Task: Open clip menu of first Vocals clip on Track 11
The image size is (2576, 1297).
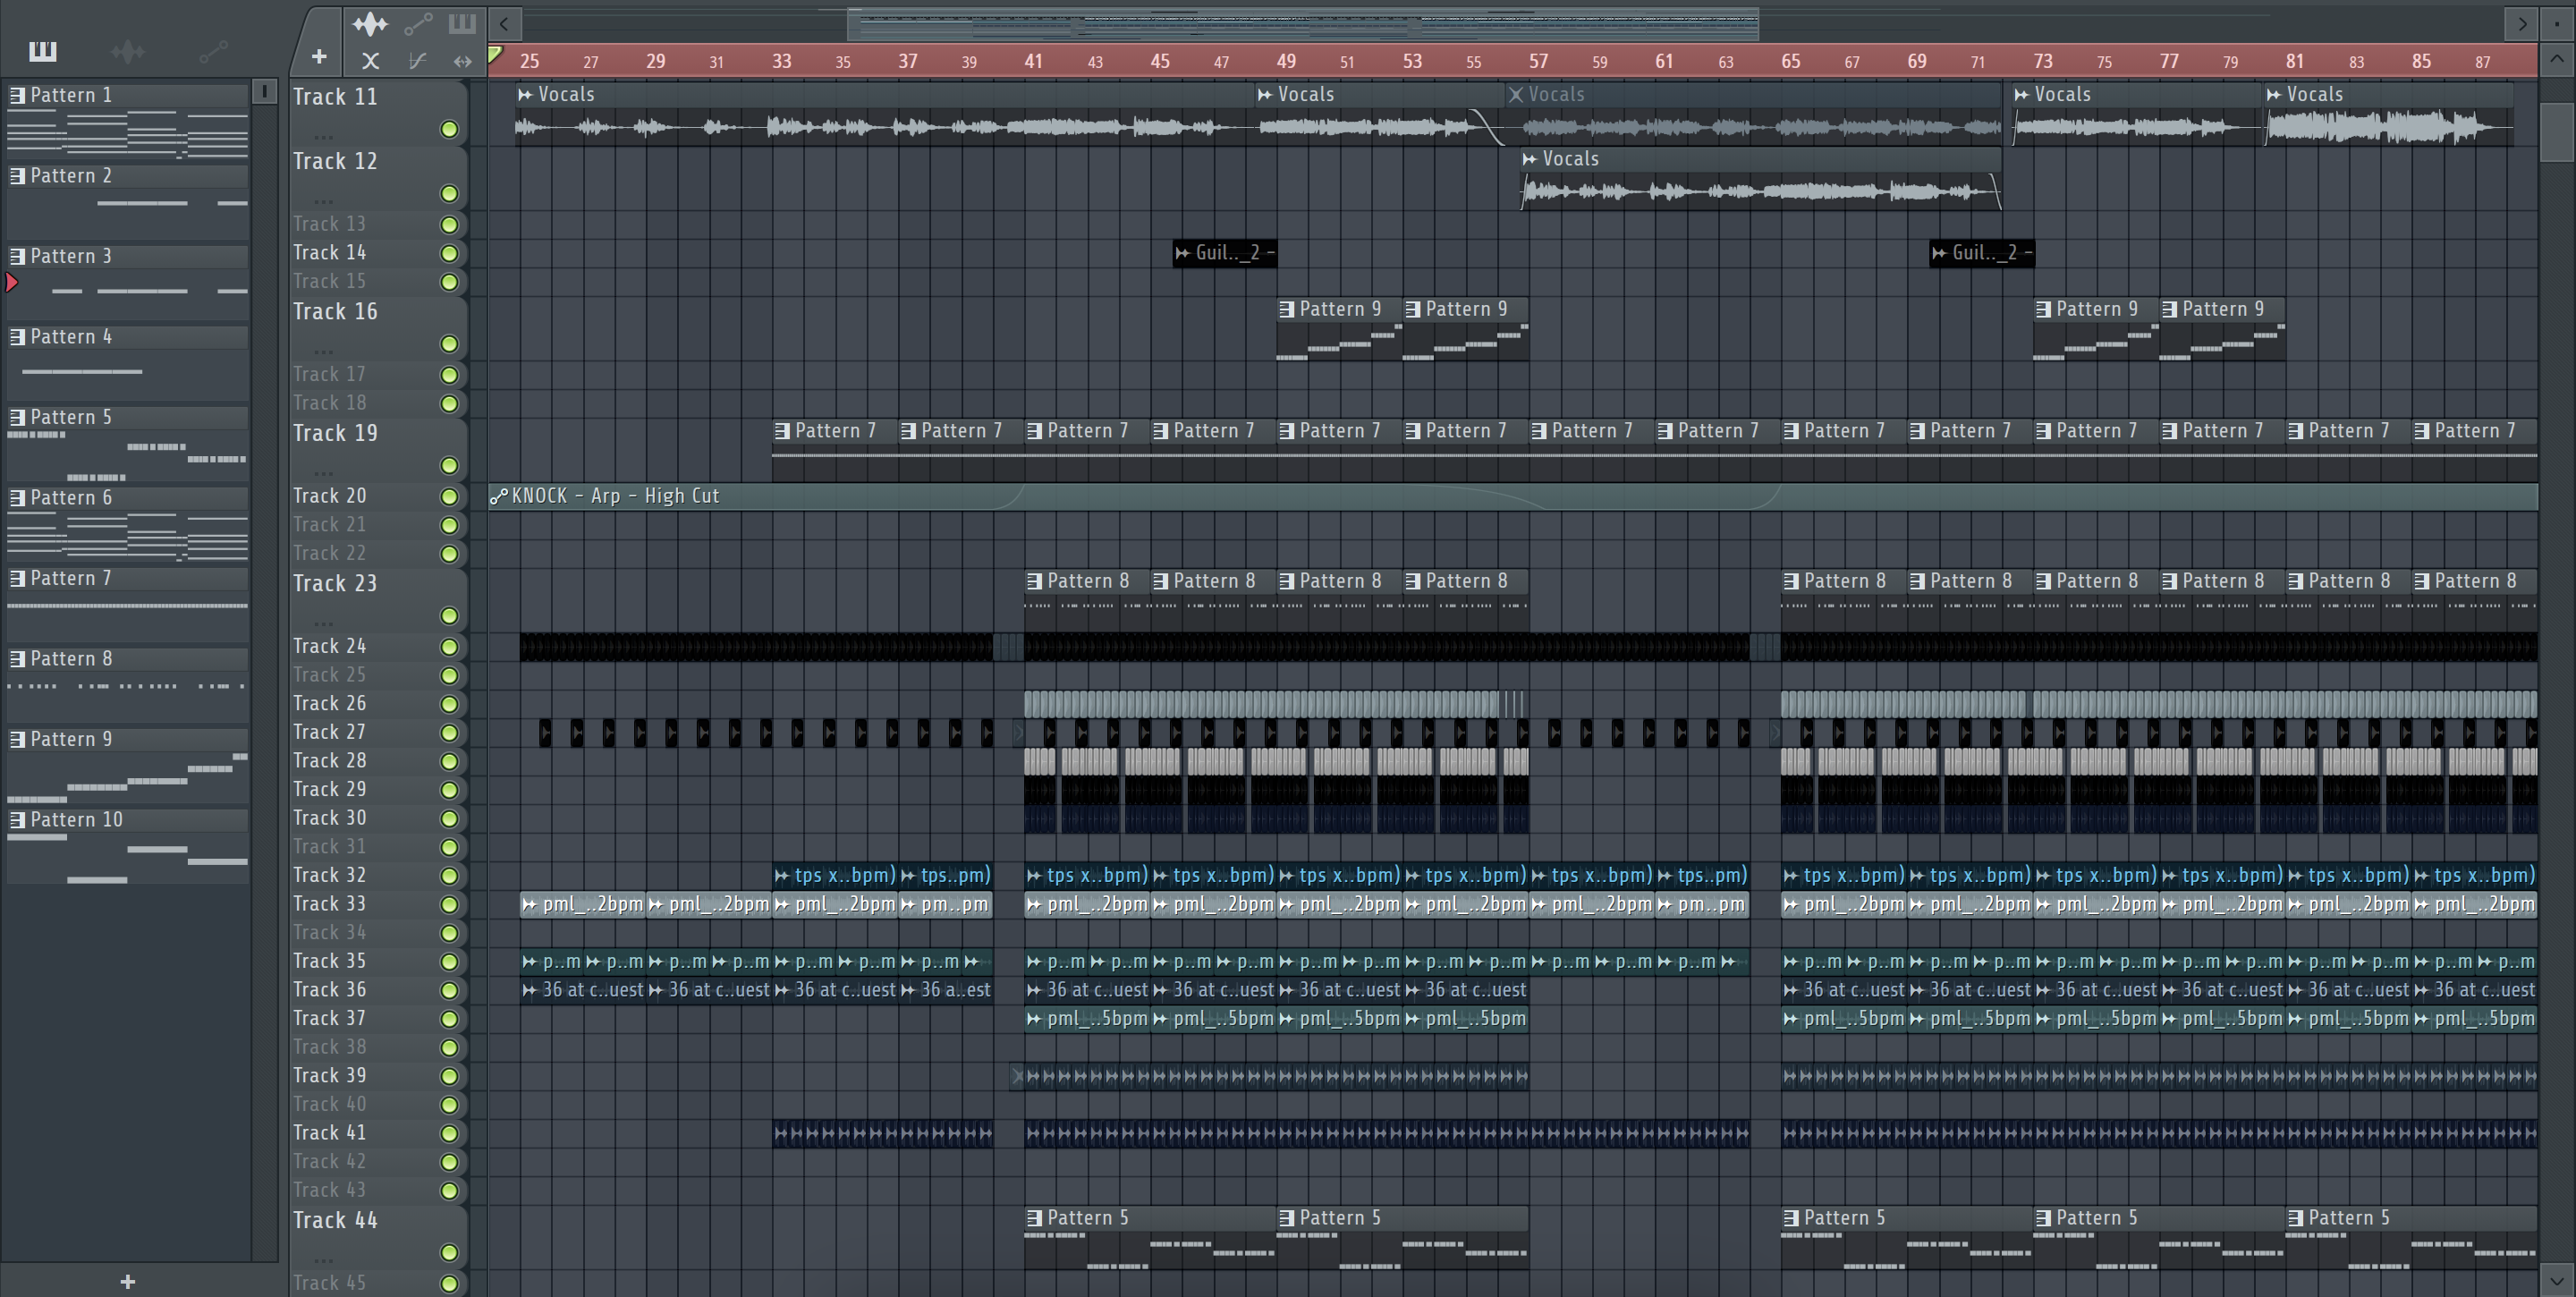Action: click(525, 94)
